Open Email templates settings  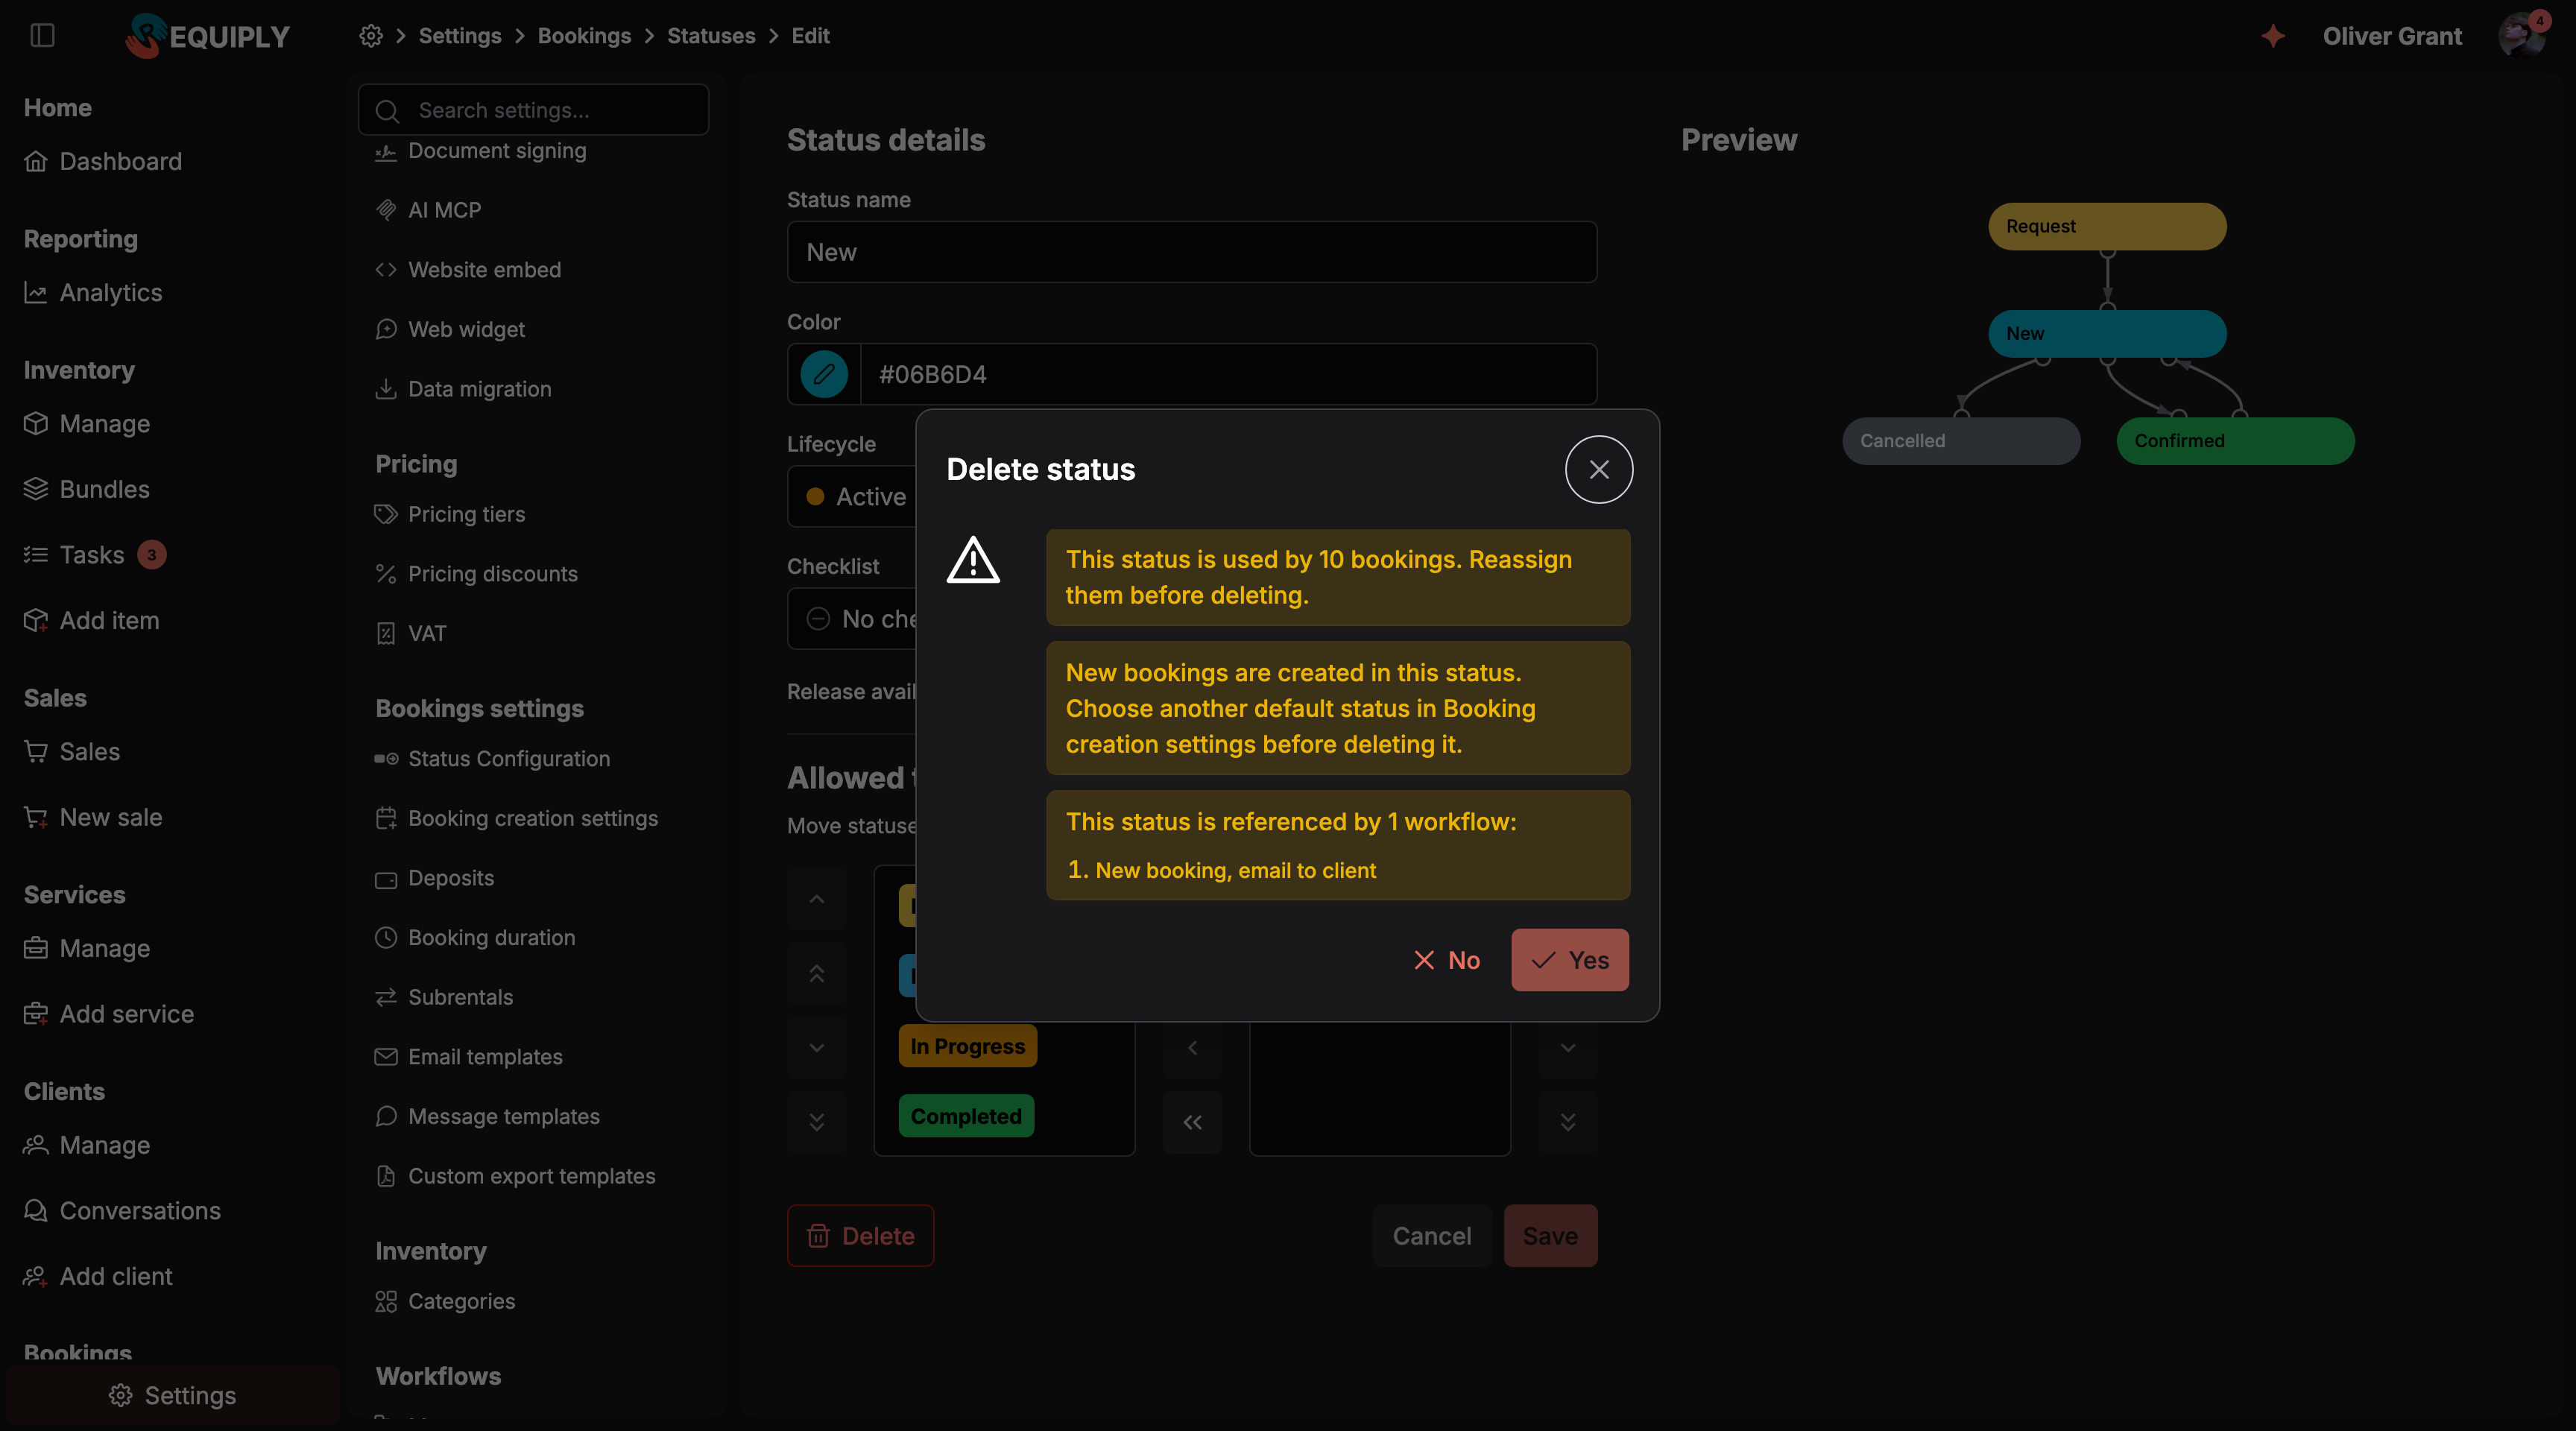pyautogui.click(x=468, y=1056)
